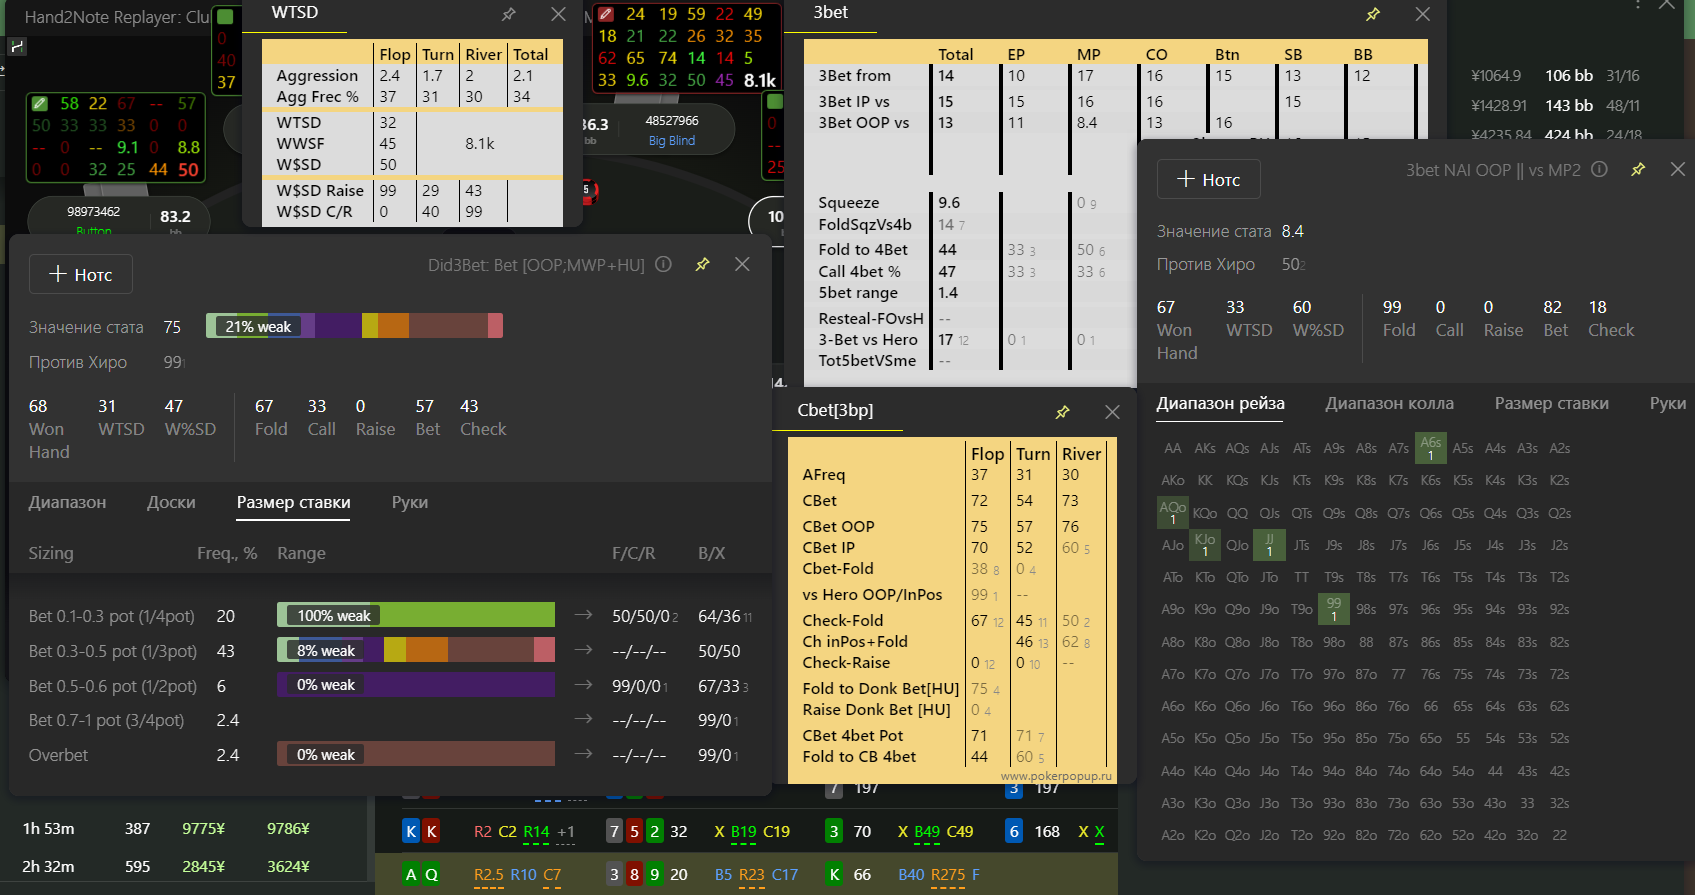Add note in 3bet NAI OOP popup

pos(1209,179)
